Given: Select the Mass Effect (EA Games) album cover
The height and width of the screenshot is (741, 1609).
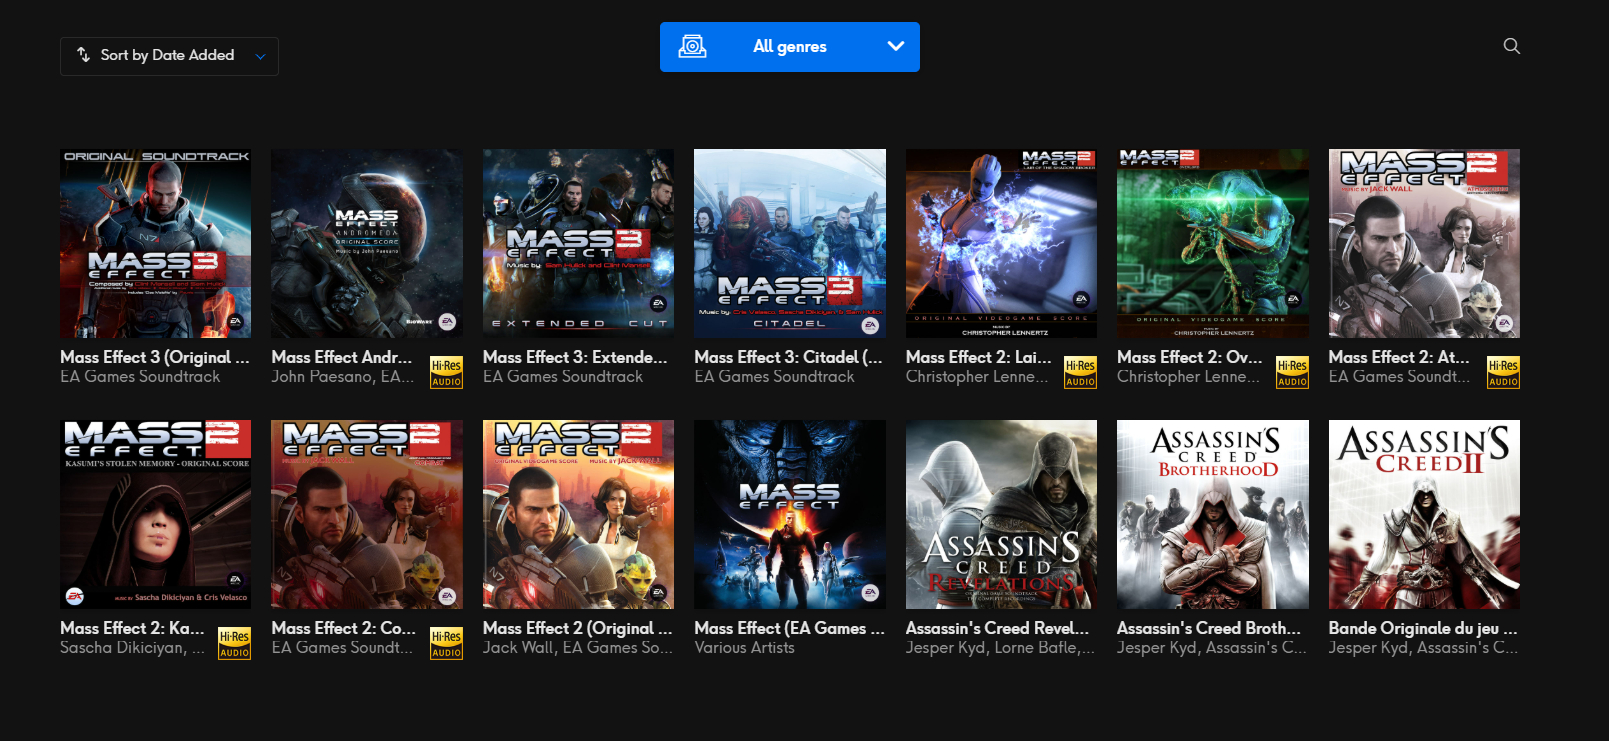Looking at the screenshot, I should pyautogui.click(x=789, y=514).
